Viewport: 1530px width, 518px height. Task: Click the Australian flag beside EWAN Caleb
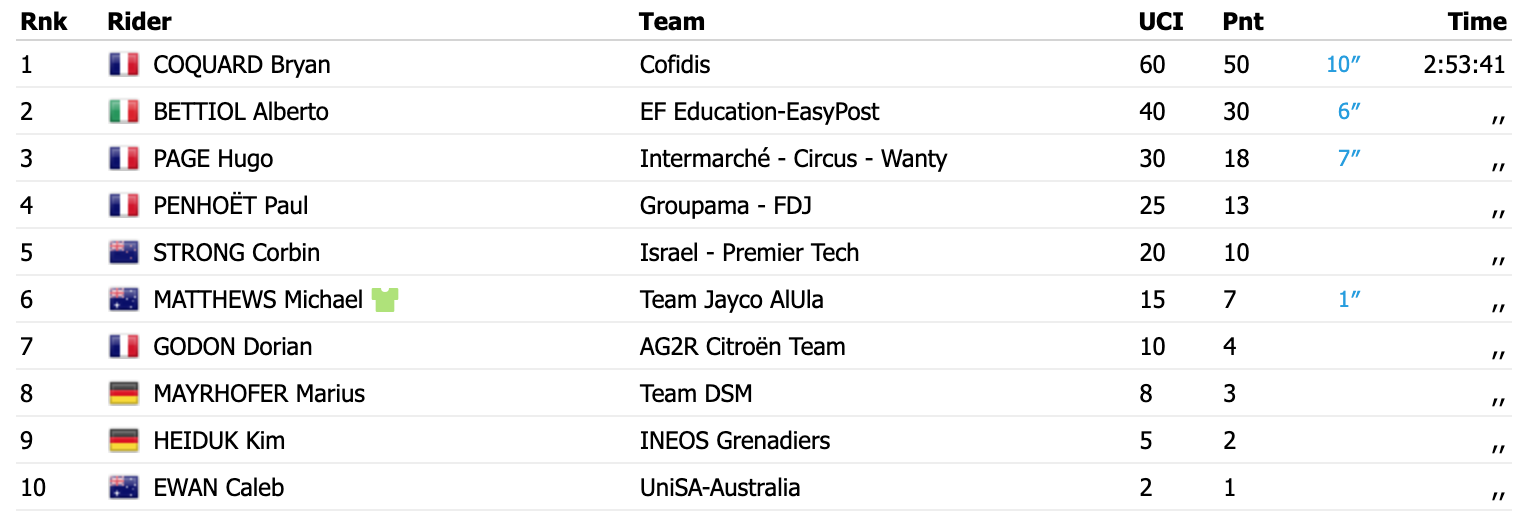point(123,488)
